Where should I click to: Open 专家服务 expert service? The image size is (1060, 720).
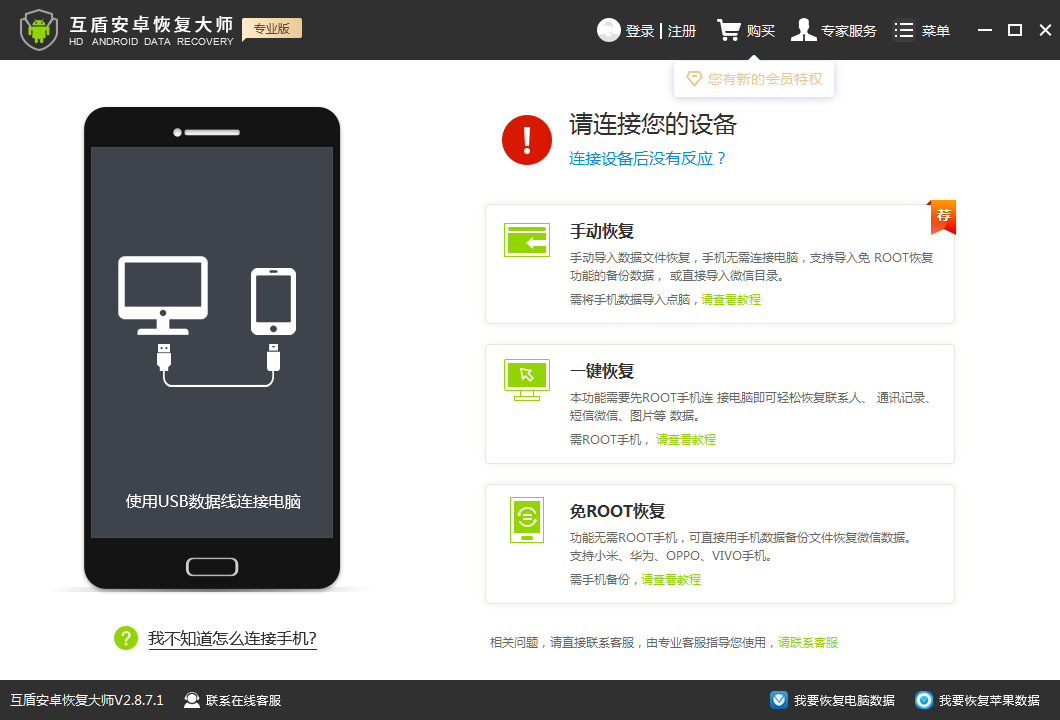(848, 31)
